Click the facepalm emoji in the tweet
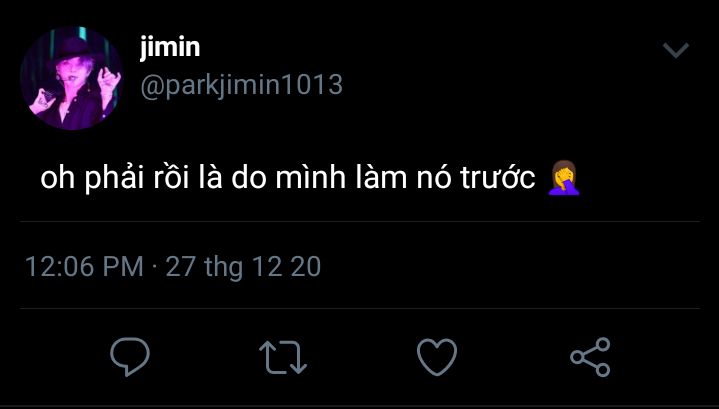719x409 pixels. (x=564, y=178)
